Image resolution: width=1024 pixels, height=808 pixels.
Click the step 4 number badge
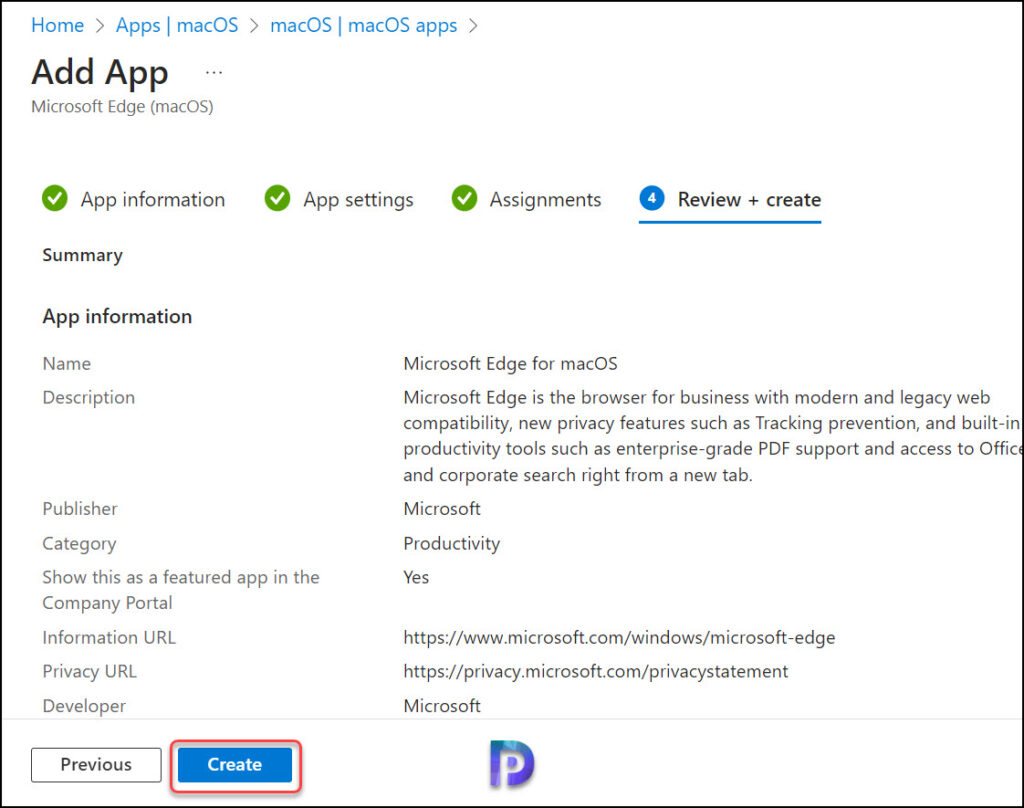[652, 198]
